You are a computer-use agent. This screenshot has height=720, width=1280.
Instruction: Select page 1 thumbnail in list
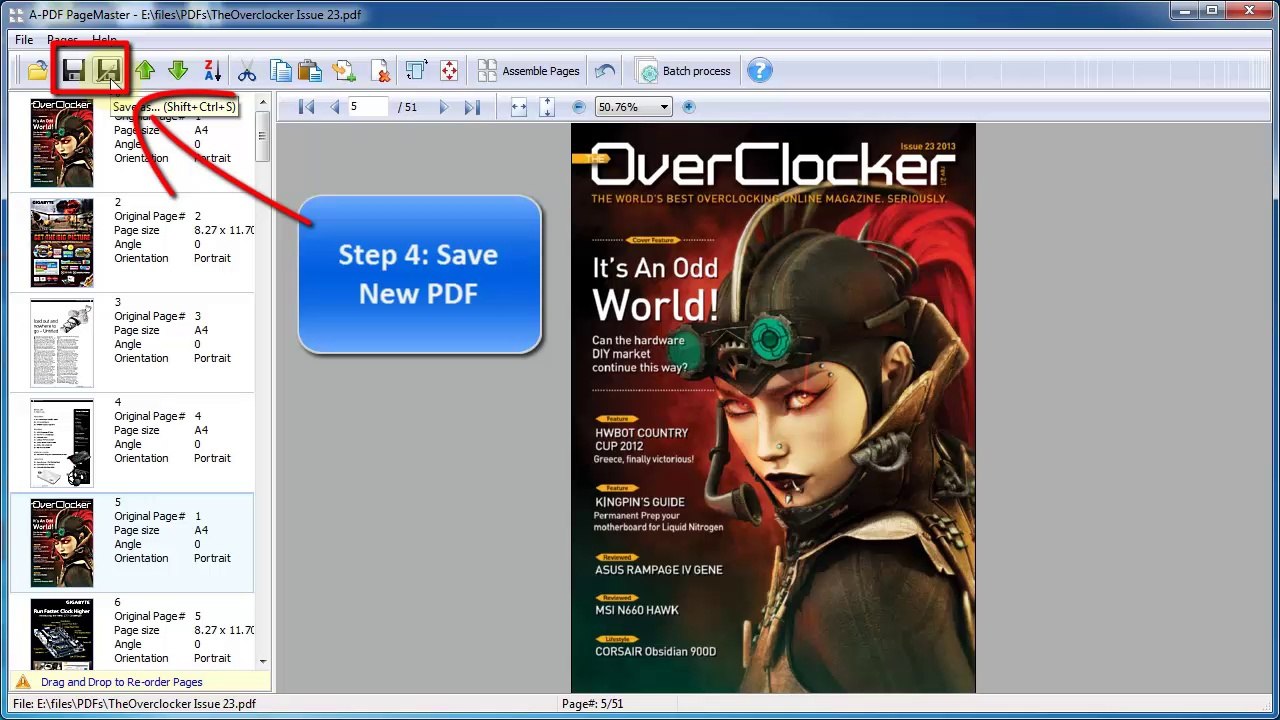[62, 143]
